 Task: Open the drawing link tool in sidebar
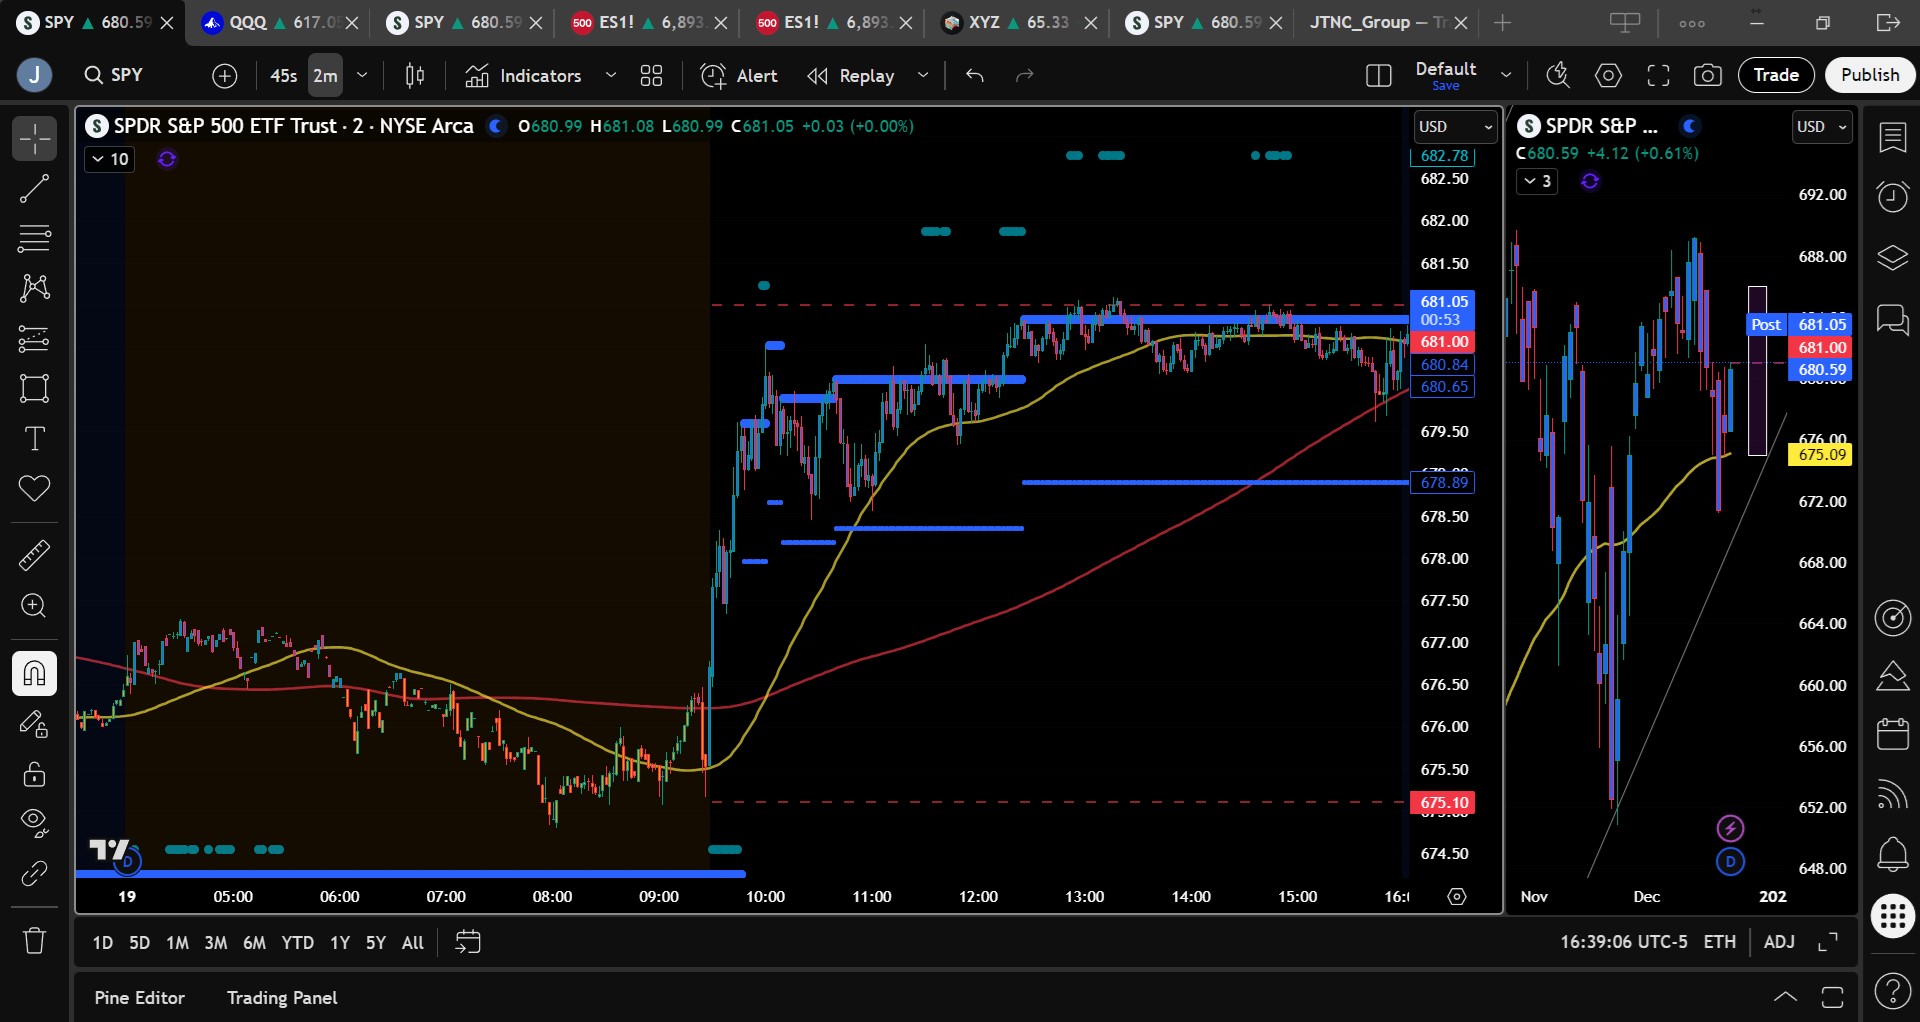point(34,874)
